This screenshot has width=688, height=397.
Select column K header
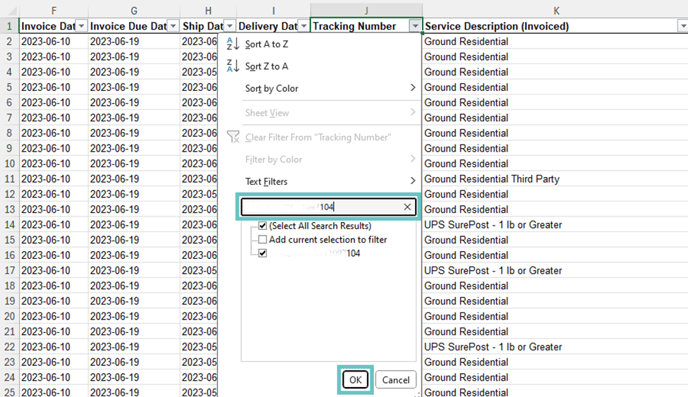555,11
